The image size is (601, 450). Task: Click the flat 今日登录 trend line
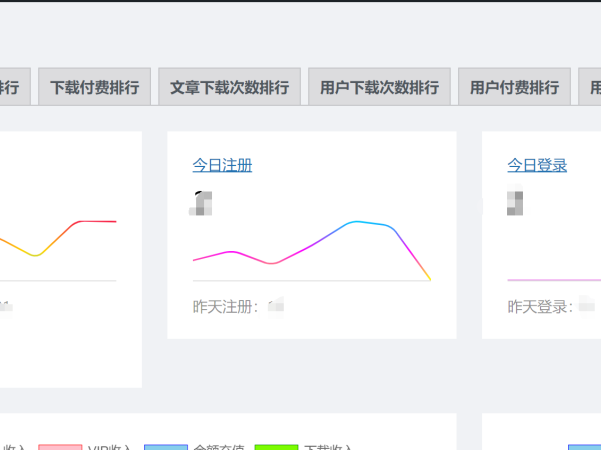[550, 279]
